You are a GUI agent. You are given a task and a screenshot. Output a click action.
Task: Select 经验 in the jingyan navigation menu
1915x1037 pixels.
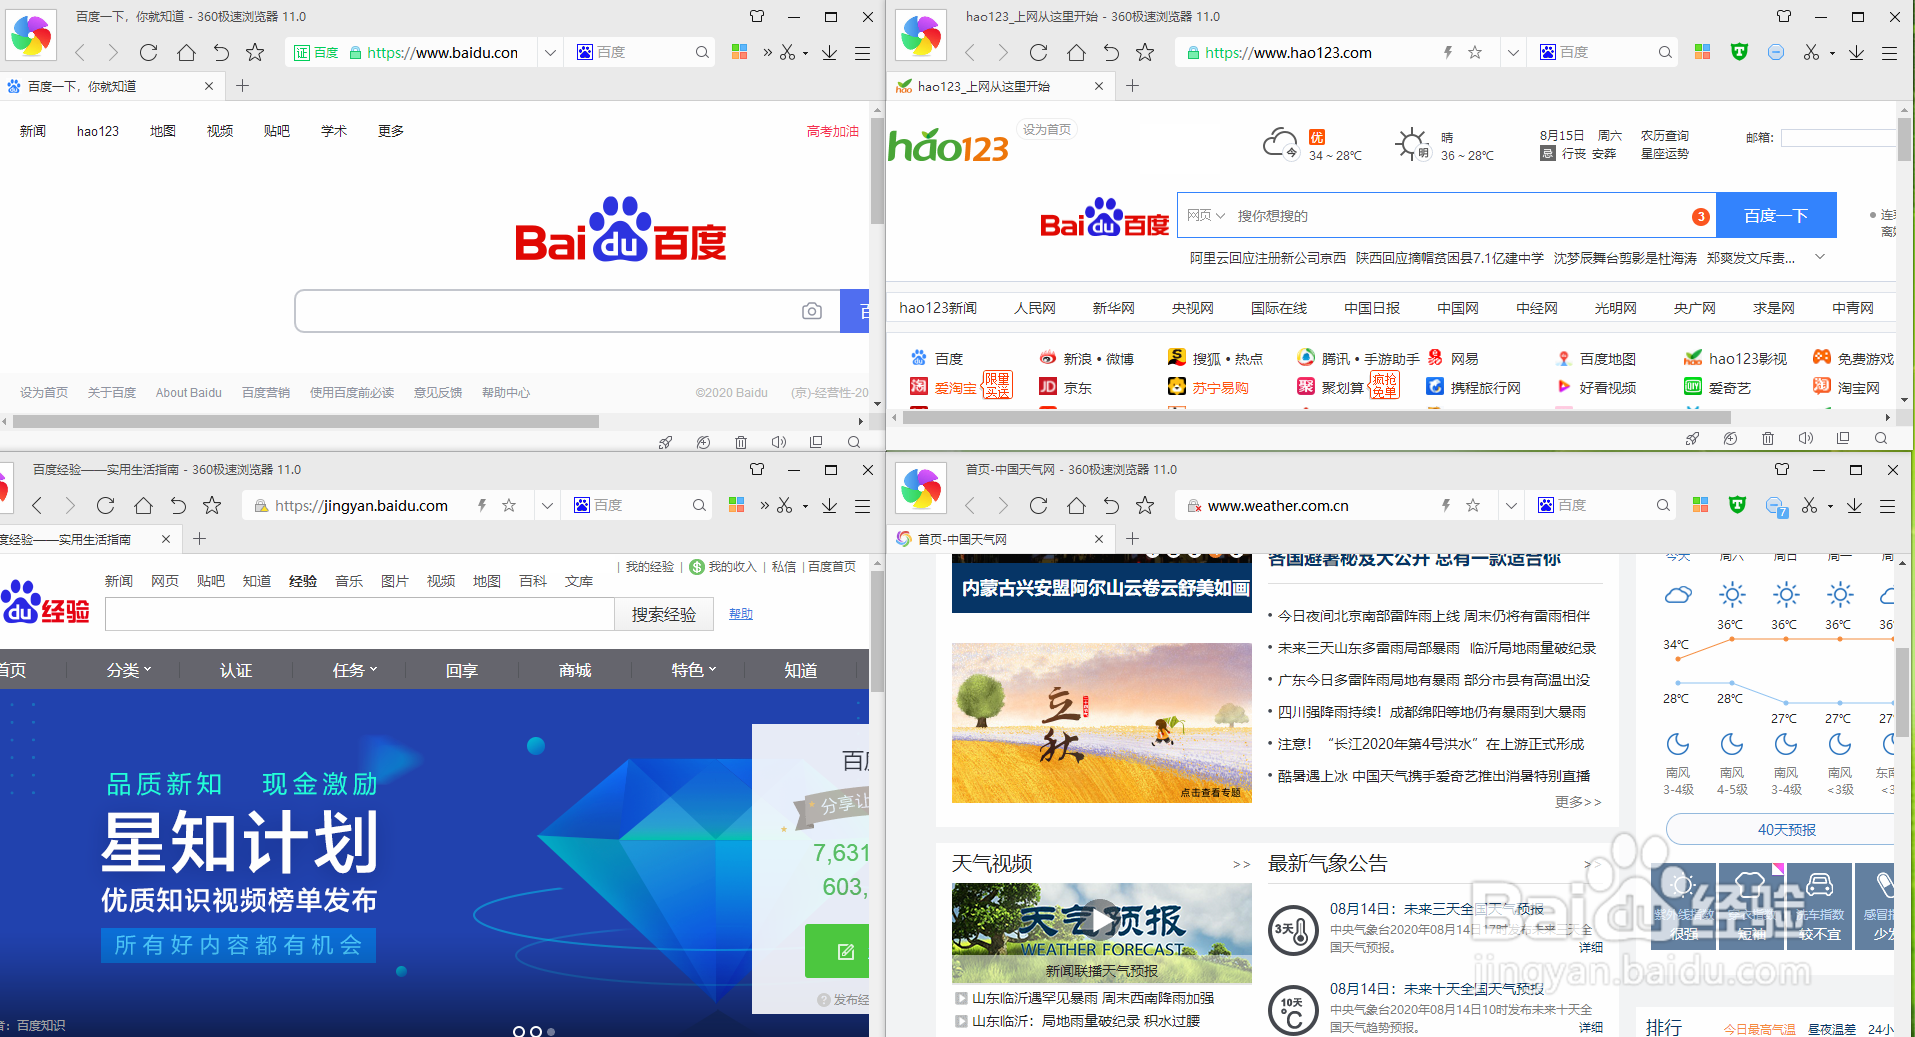[303, 580]
